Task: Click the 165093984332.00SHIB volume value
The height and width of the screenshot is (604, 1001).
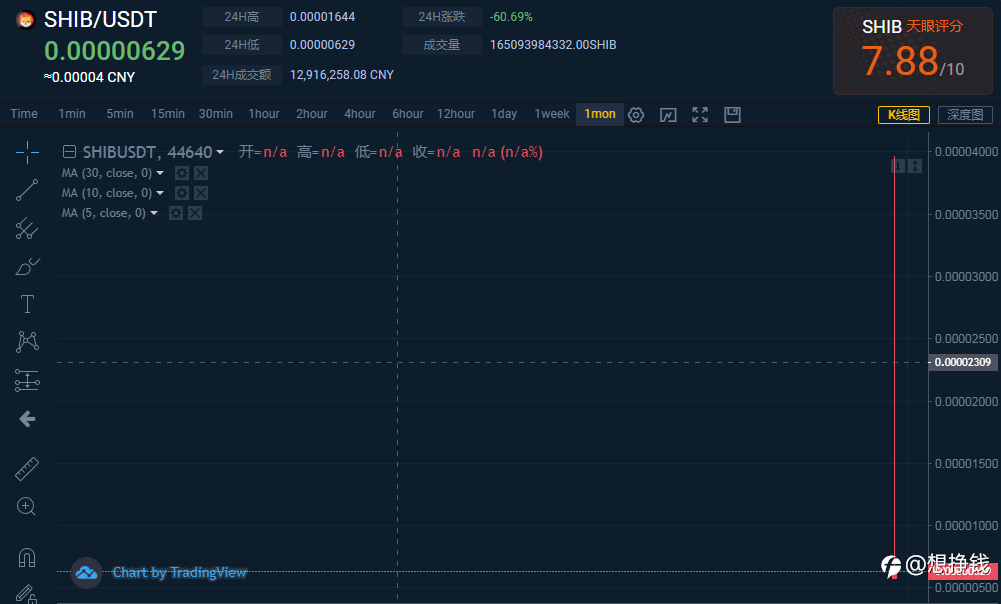Action: pos(553,45)
